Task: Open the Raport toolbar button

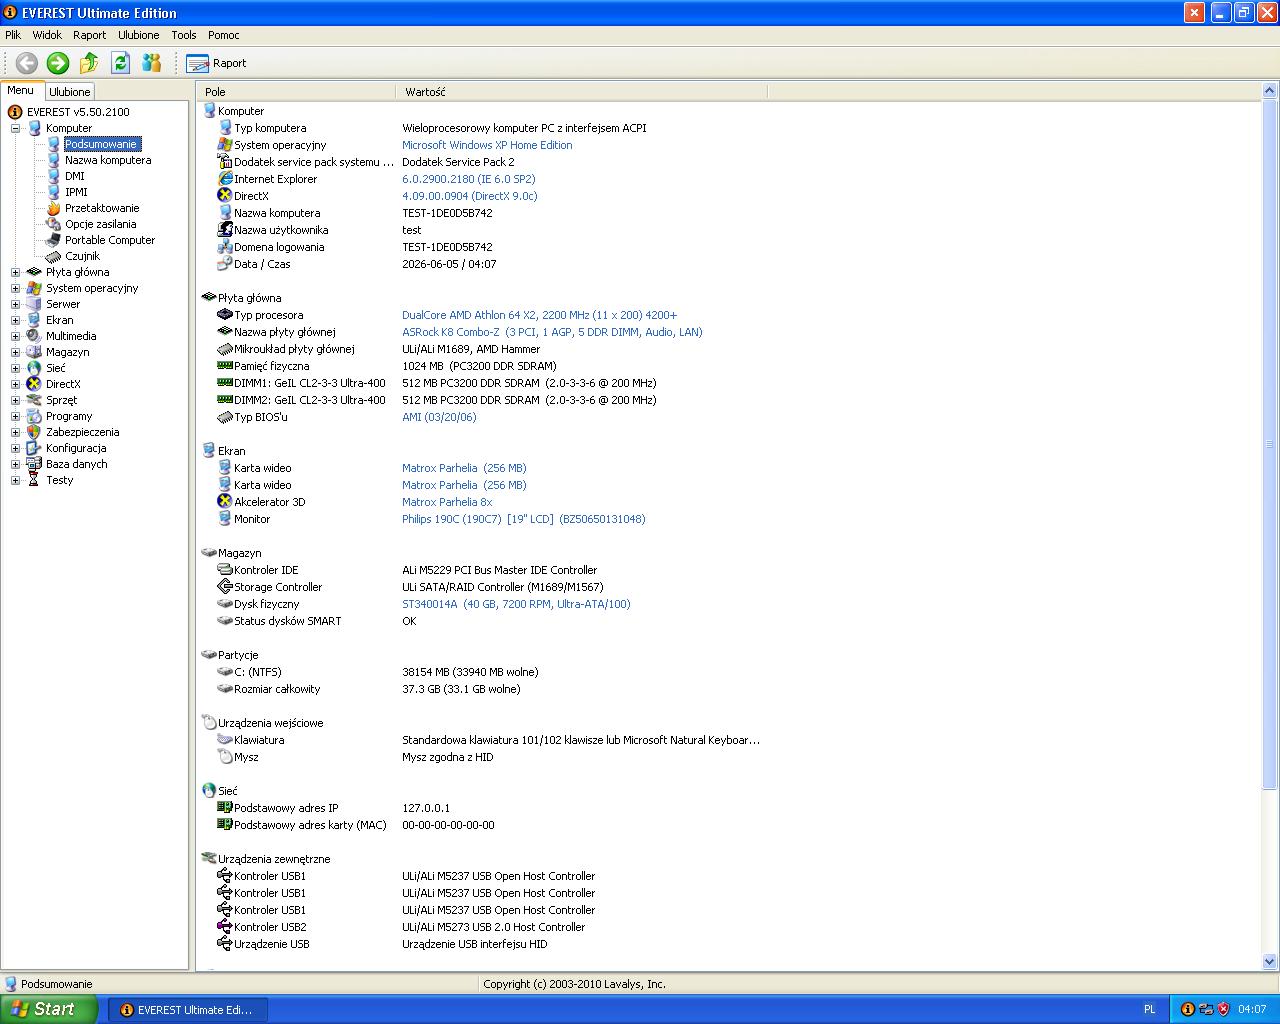Action: 216,63
